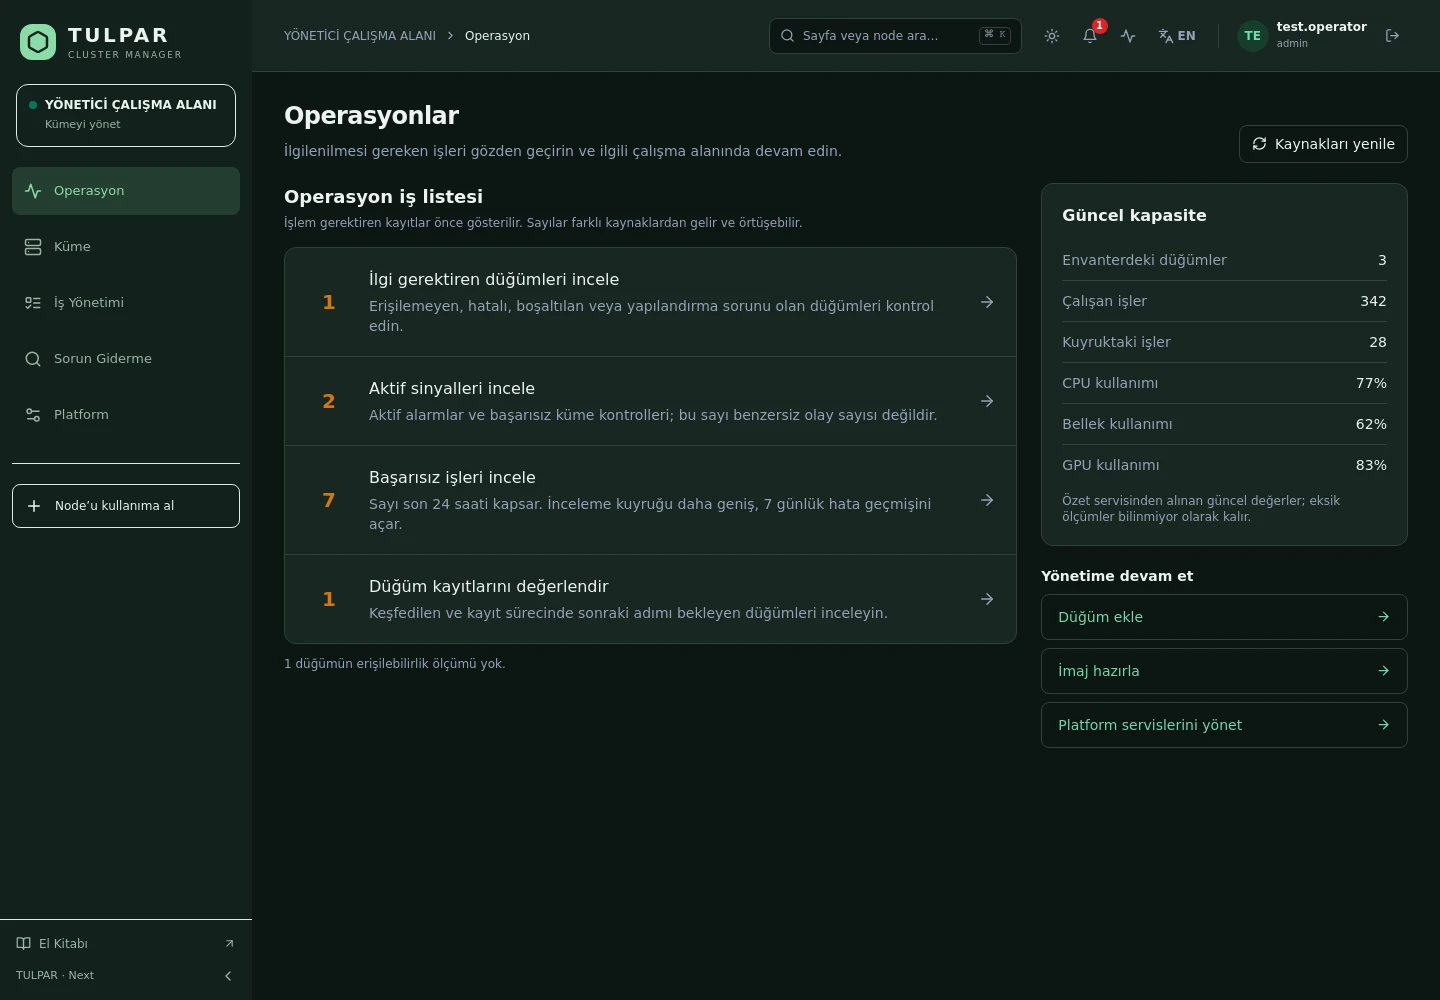This screenshot has width=1440, height=1000.
Task: Toggle the light/dark theme sun icon
Action: point(1052,36)
